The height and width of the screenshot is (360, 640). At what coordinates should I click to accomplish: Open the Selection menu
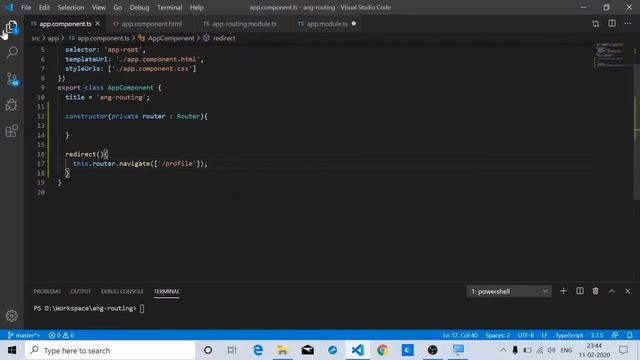point(71,7)
